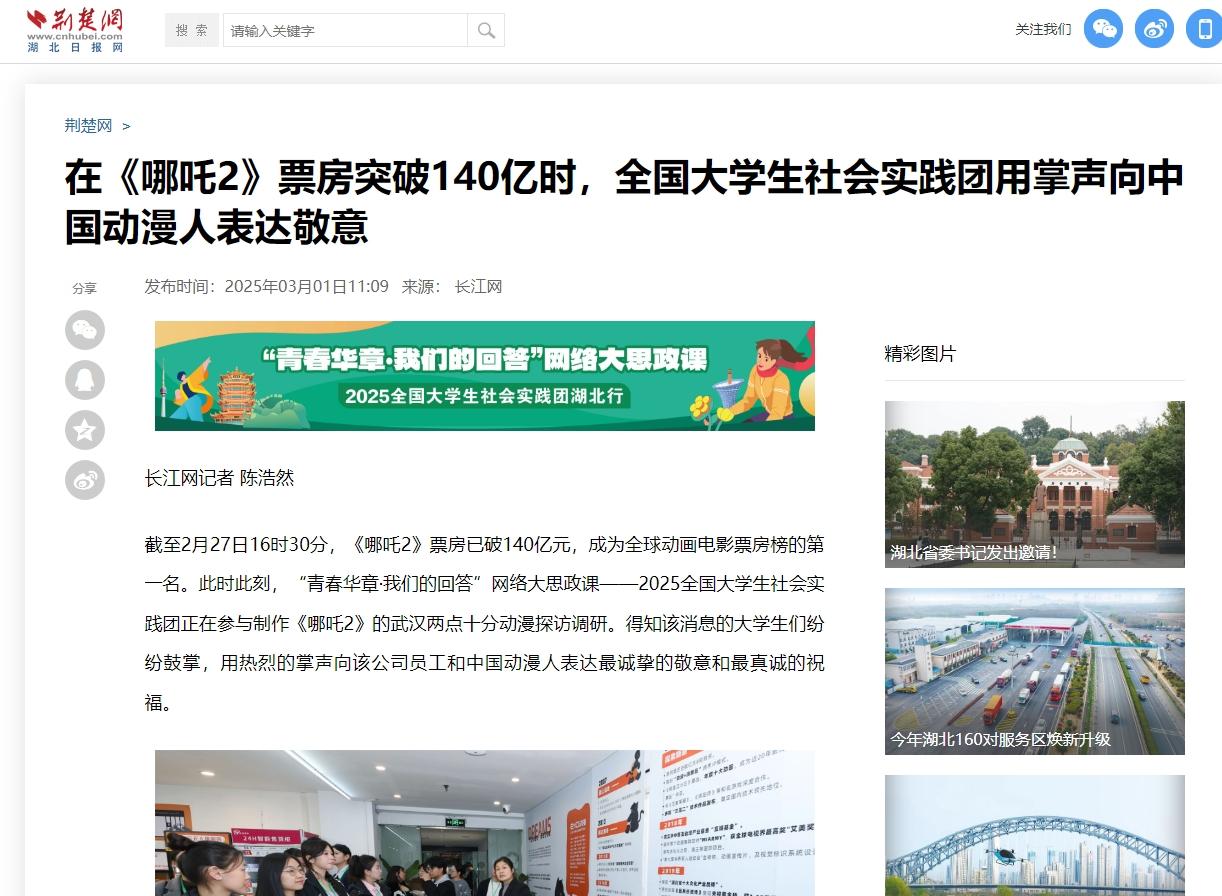Open the 荆楚网 breadcrumb link
1222x896 pixels.
[x=89, y=125]
